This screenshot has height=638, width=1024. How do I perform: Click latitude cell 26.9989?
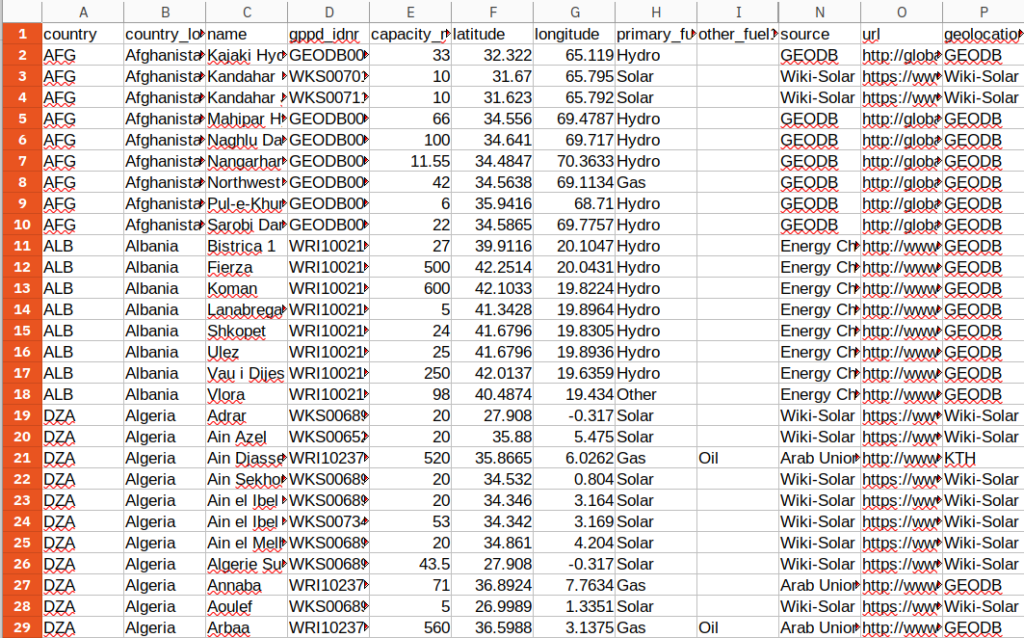pos(492,607)
